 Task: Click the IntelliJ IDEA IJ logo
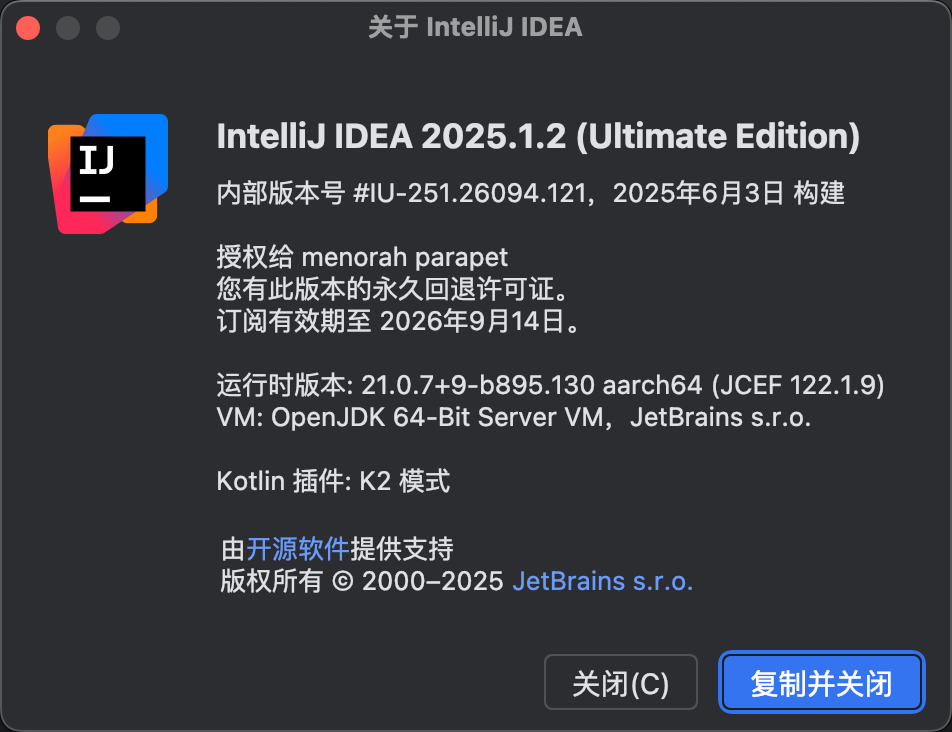coord(108,174)
